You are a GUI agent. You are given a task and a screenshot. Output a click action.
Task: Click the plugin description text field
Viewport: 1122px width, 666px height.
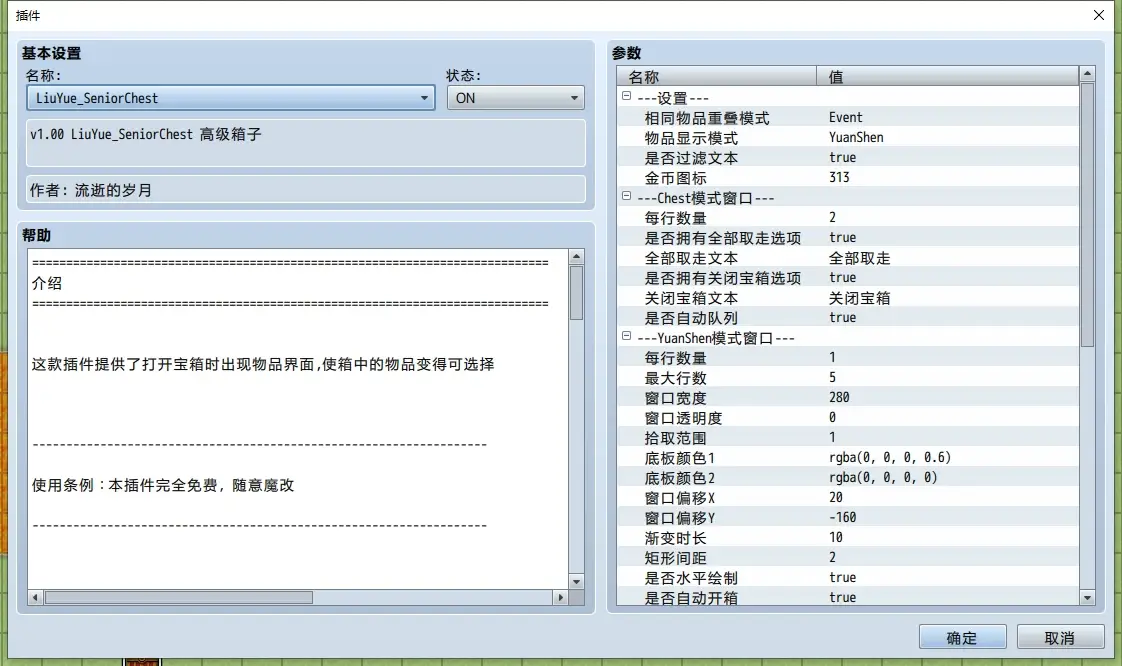coord(306,142)
